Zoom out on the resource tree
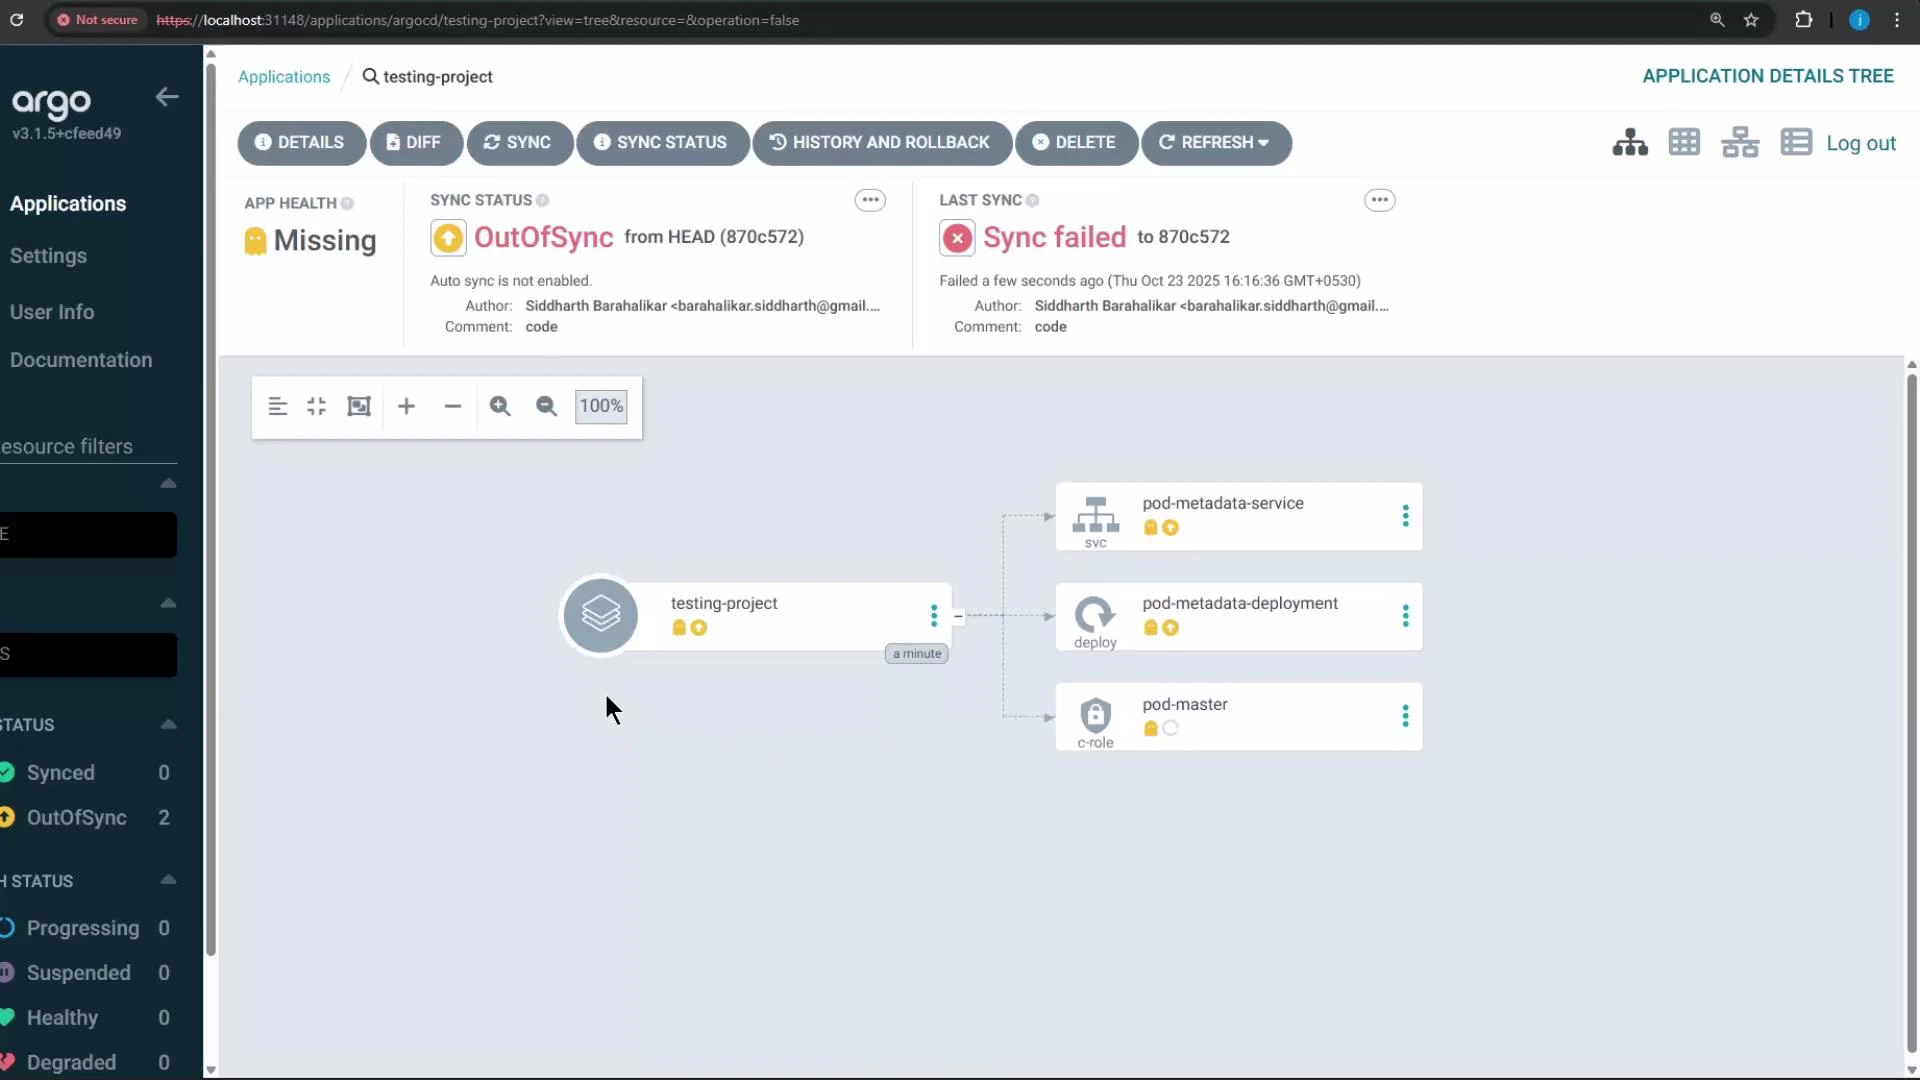This screenshot has width=1920, height=1080. click(545, 406)
